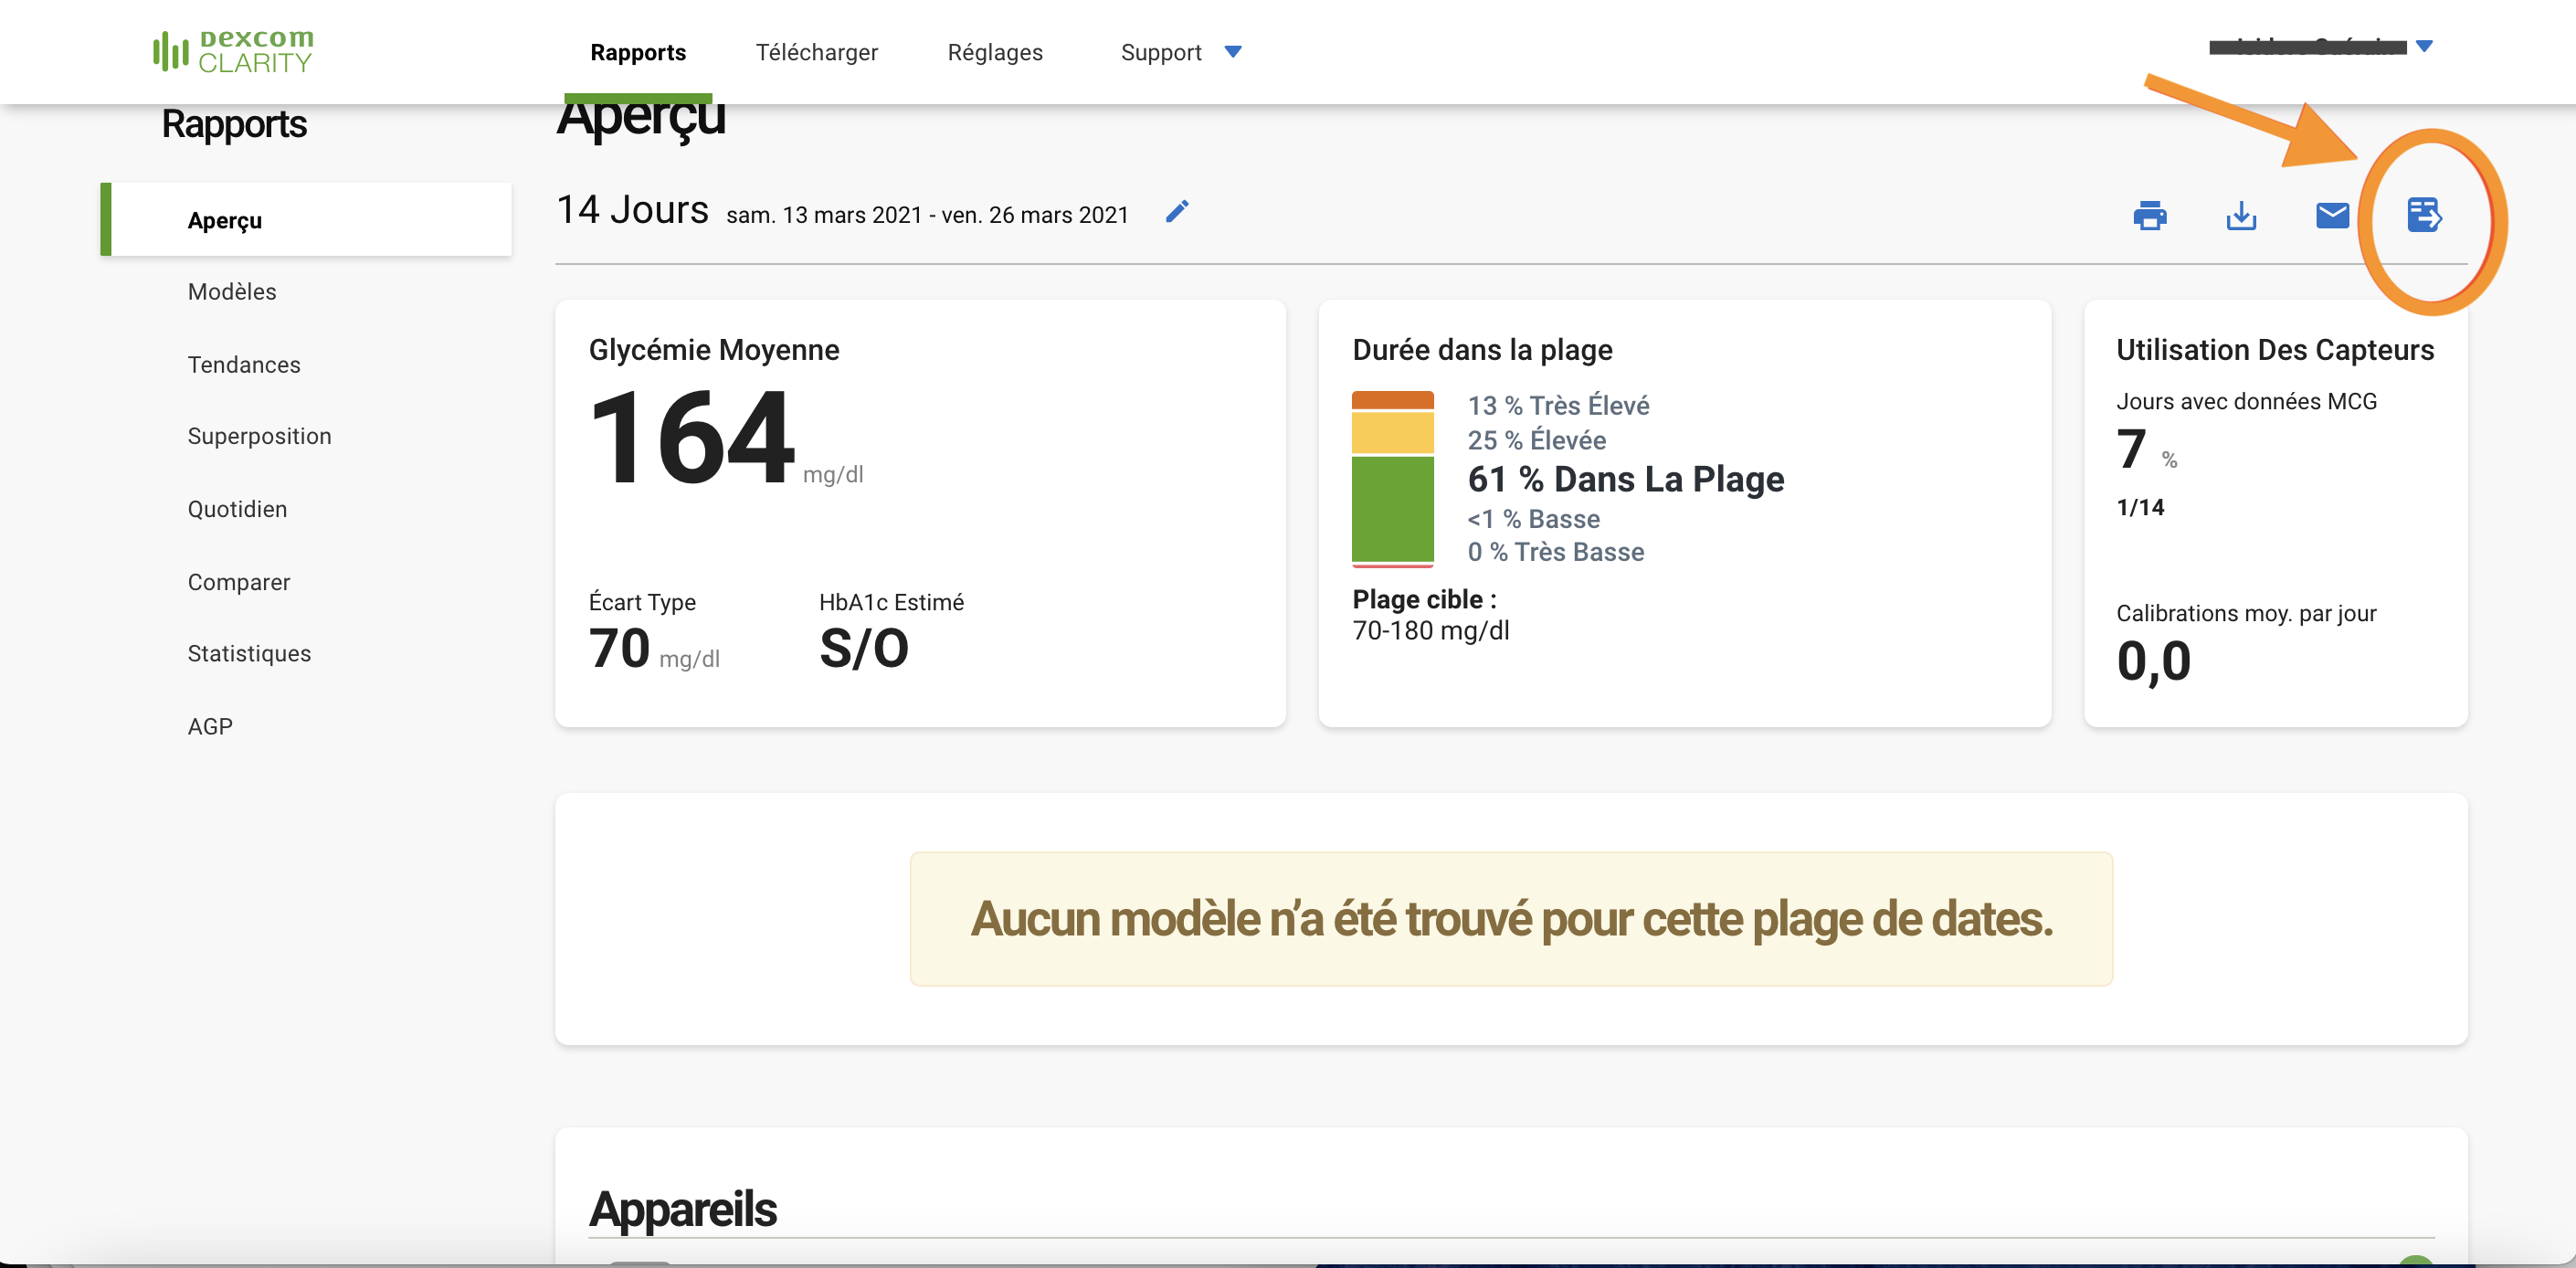
Task: Select Comparer in the reports sidebar
Action: [x=239, y=582]
